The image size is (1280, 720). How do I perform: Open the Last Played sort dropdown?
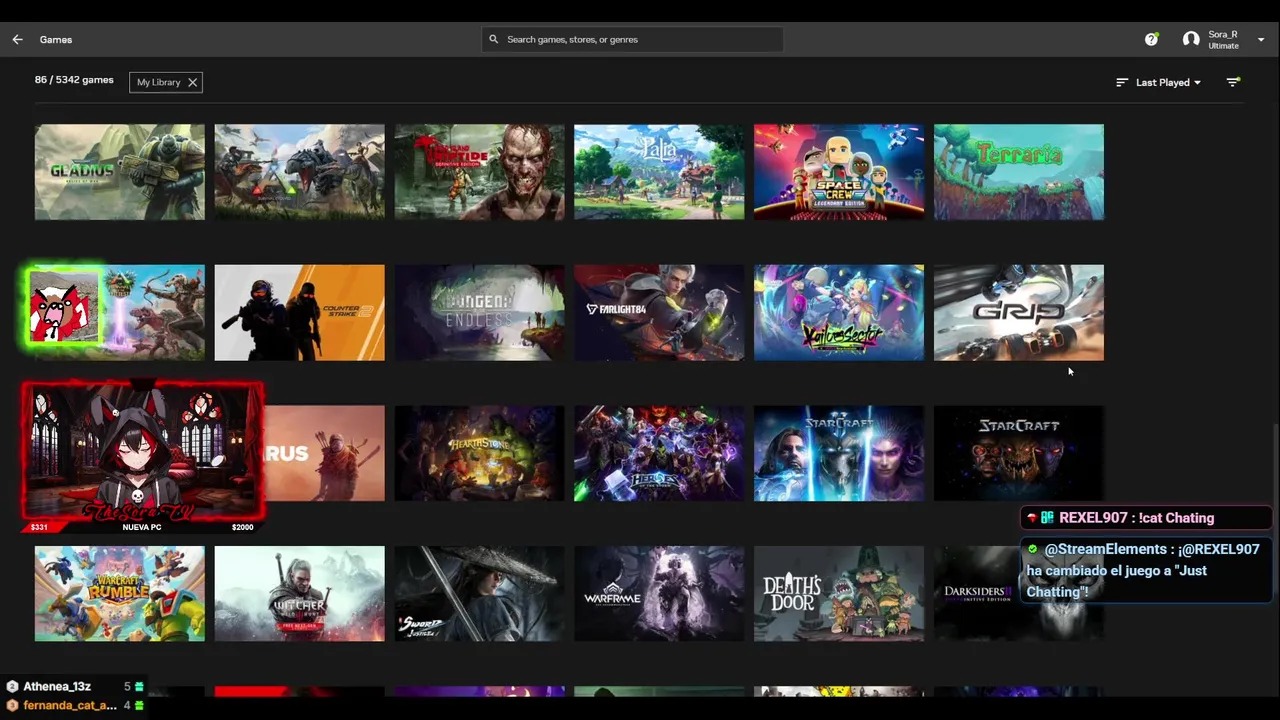(1168, 82)
